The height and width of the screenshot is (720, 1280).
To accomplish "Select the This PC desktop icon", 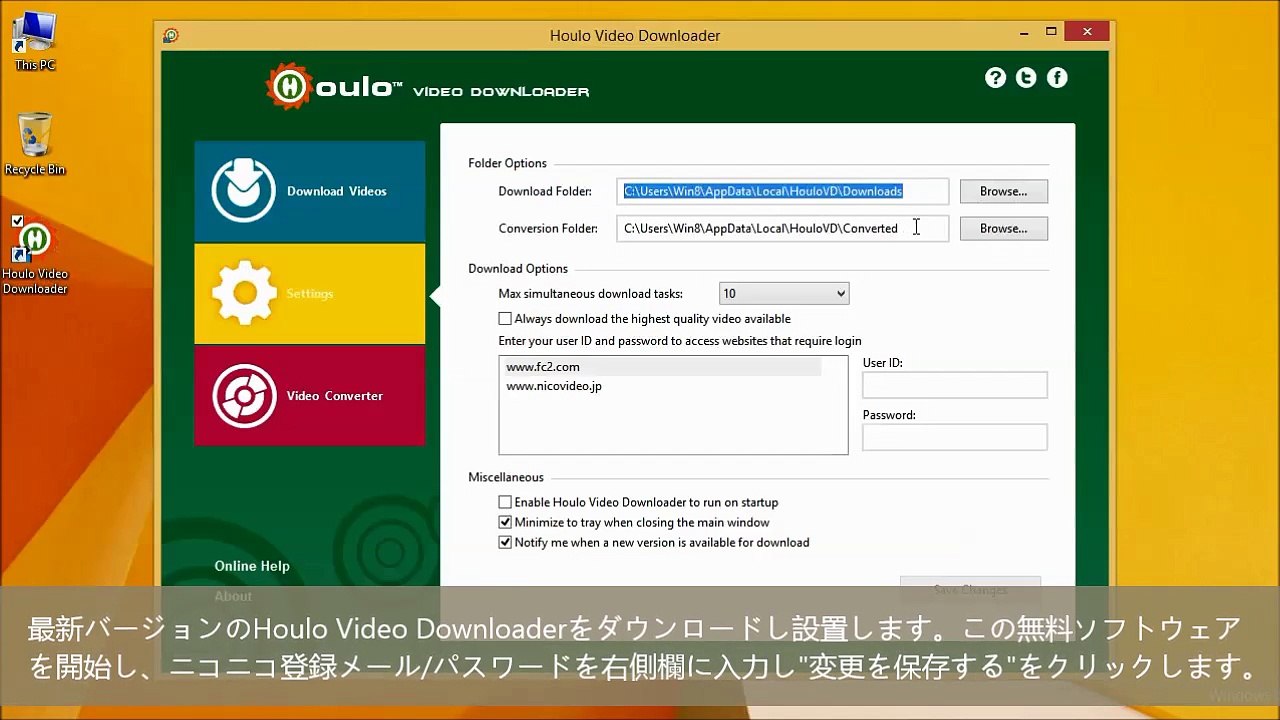I will pyautogui.click(x=35, y=42).
